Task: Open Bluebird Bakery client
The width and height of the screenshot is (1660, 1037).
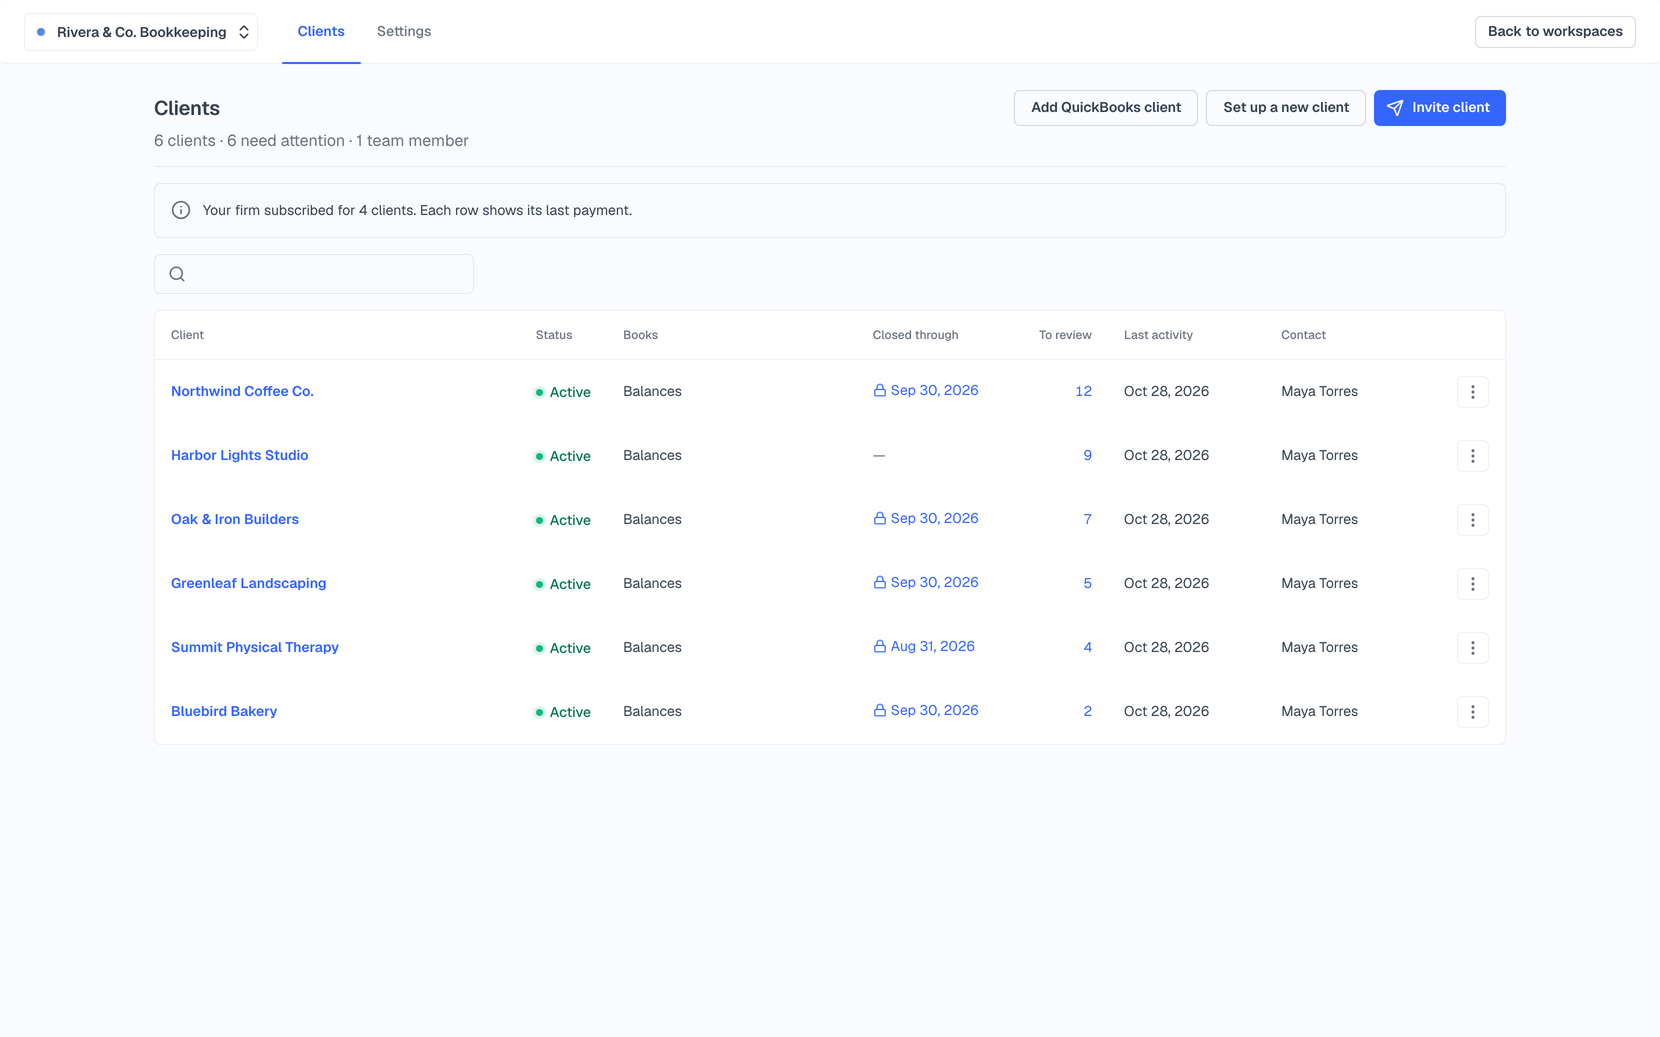Action: (x=224, y=711)
